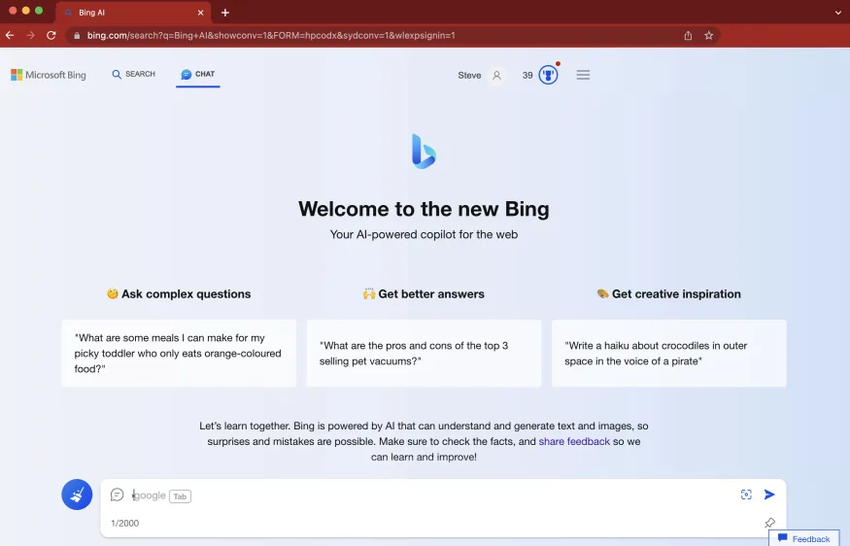Open visual search camera icon
The height and width of the screenshot is (546, 850).
click(x=746, y=494)
